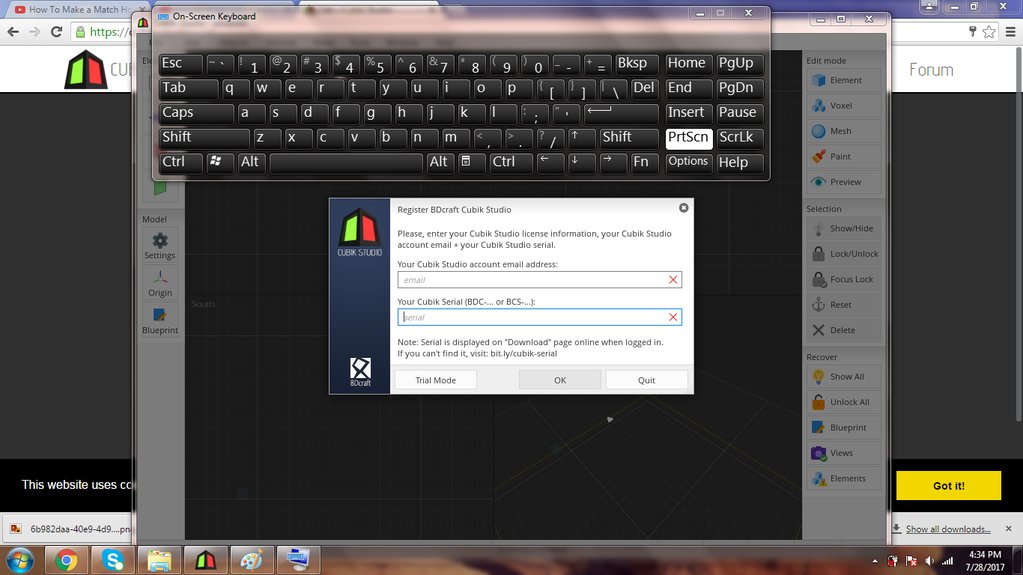Toggle Caps key on On-Screen Keyboard
The width and height of the screenshot is (1023, 575).
tap(196, 113)
